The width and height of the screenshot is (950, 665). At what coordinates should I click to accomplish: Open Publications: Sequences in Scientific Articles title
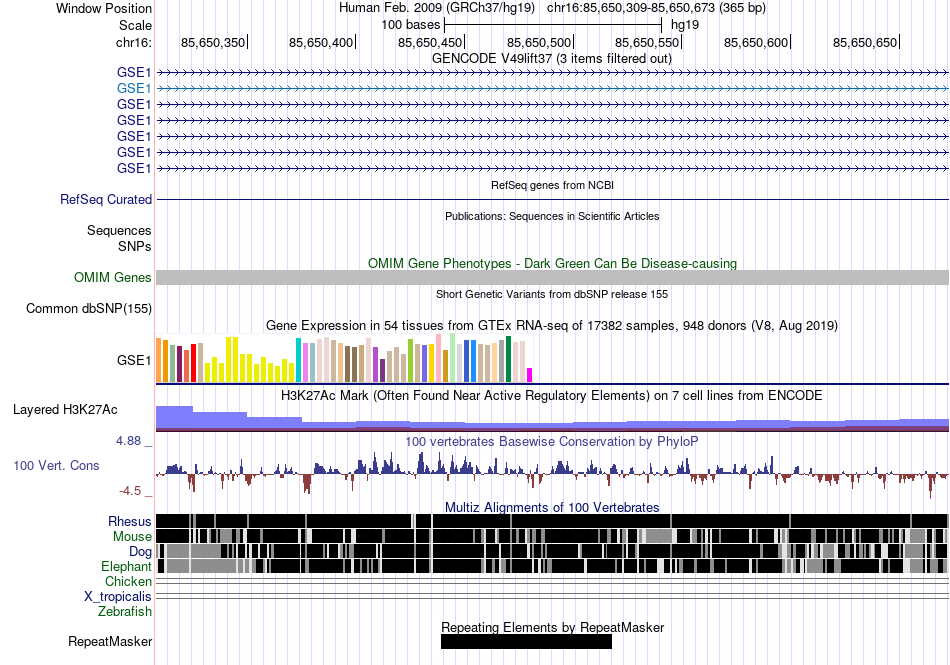(x=552, y=216)
